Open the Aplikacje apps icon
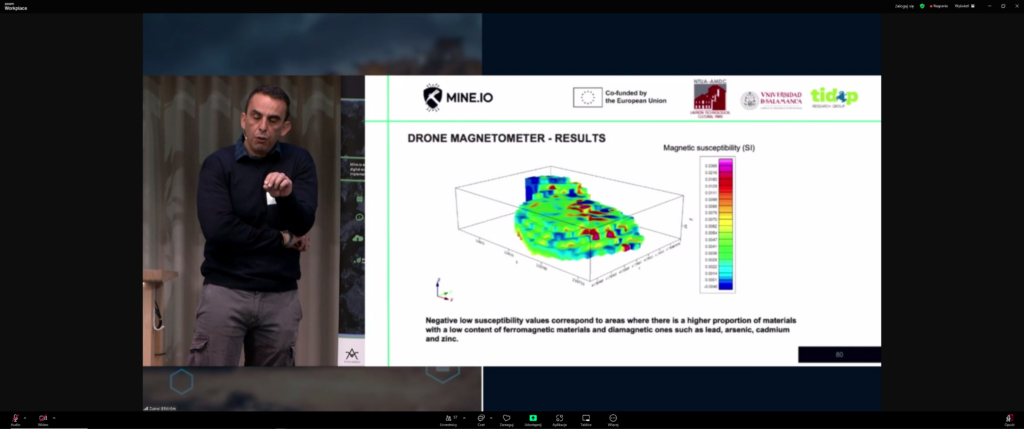Screen dimensions: 1024x429 (x=560, y=417)
